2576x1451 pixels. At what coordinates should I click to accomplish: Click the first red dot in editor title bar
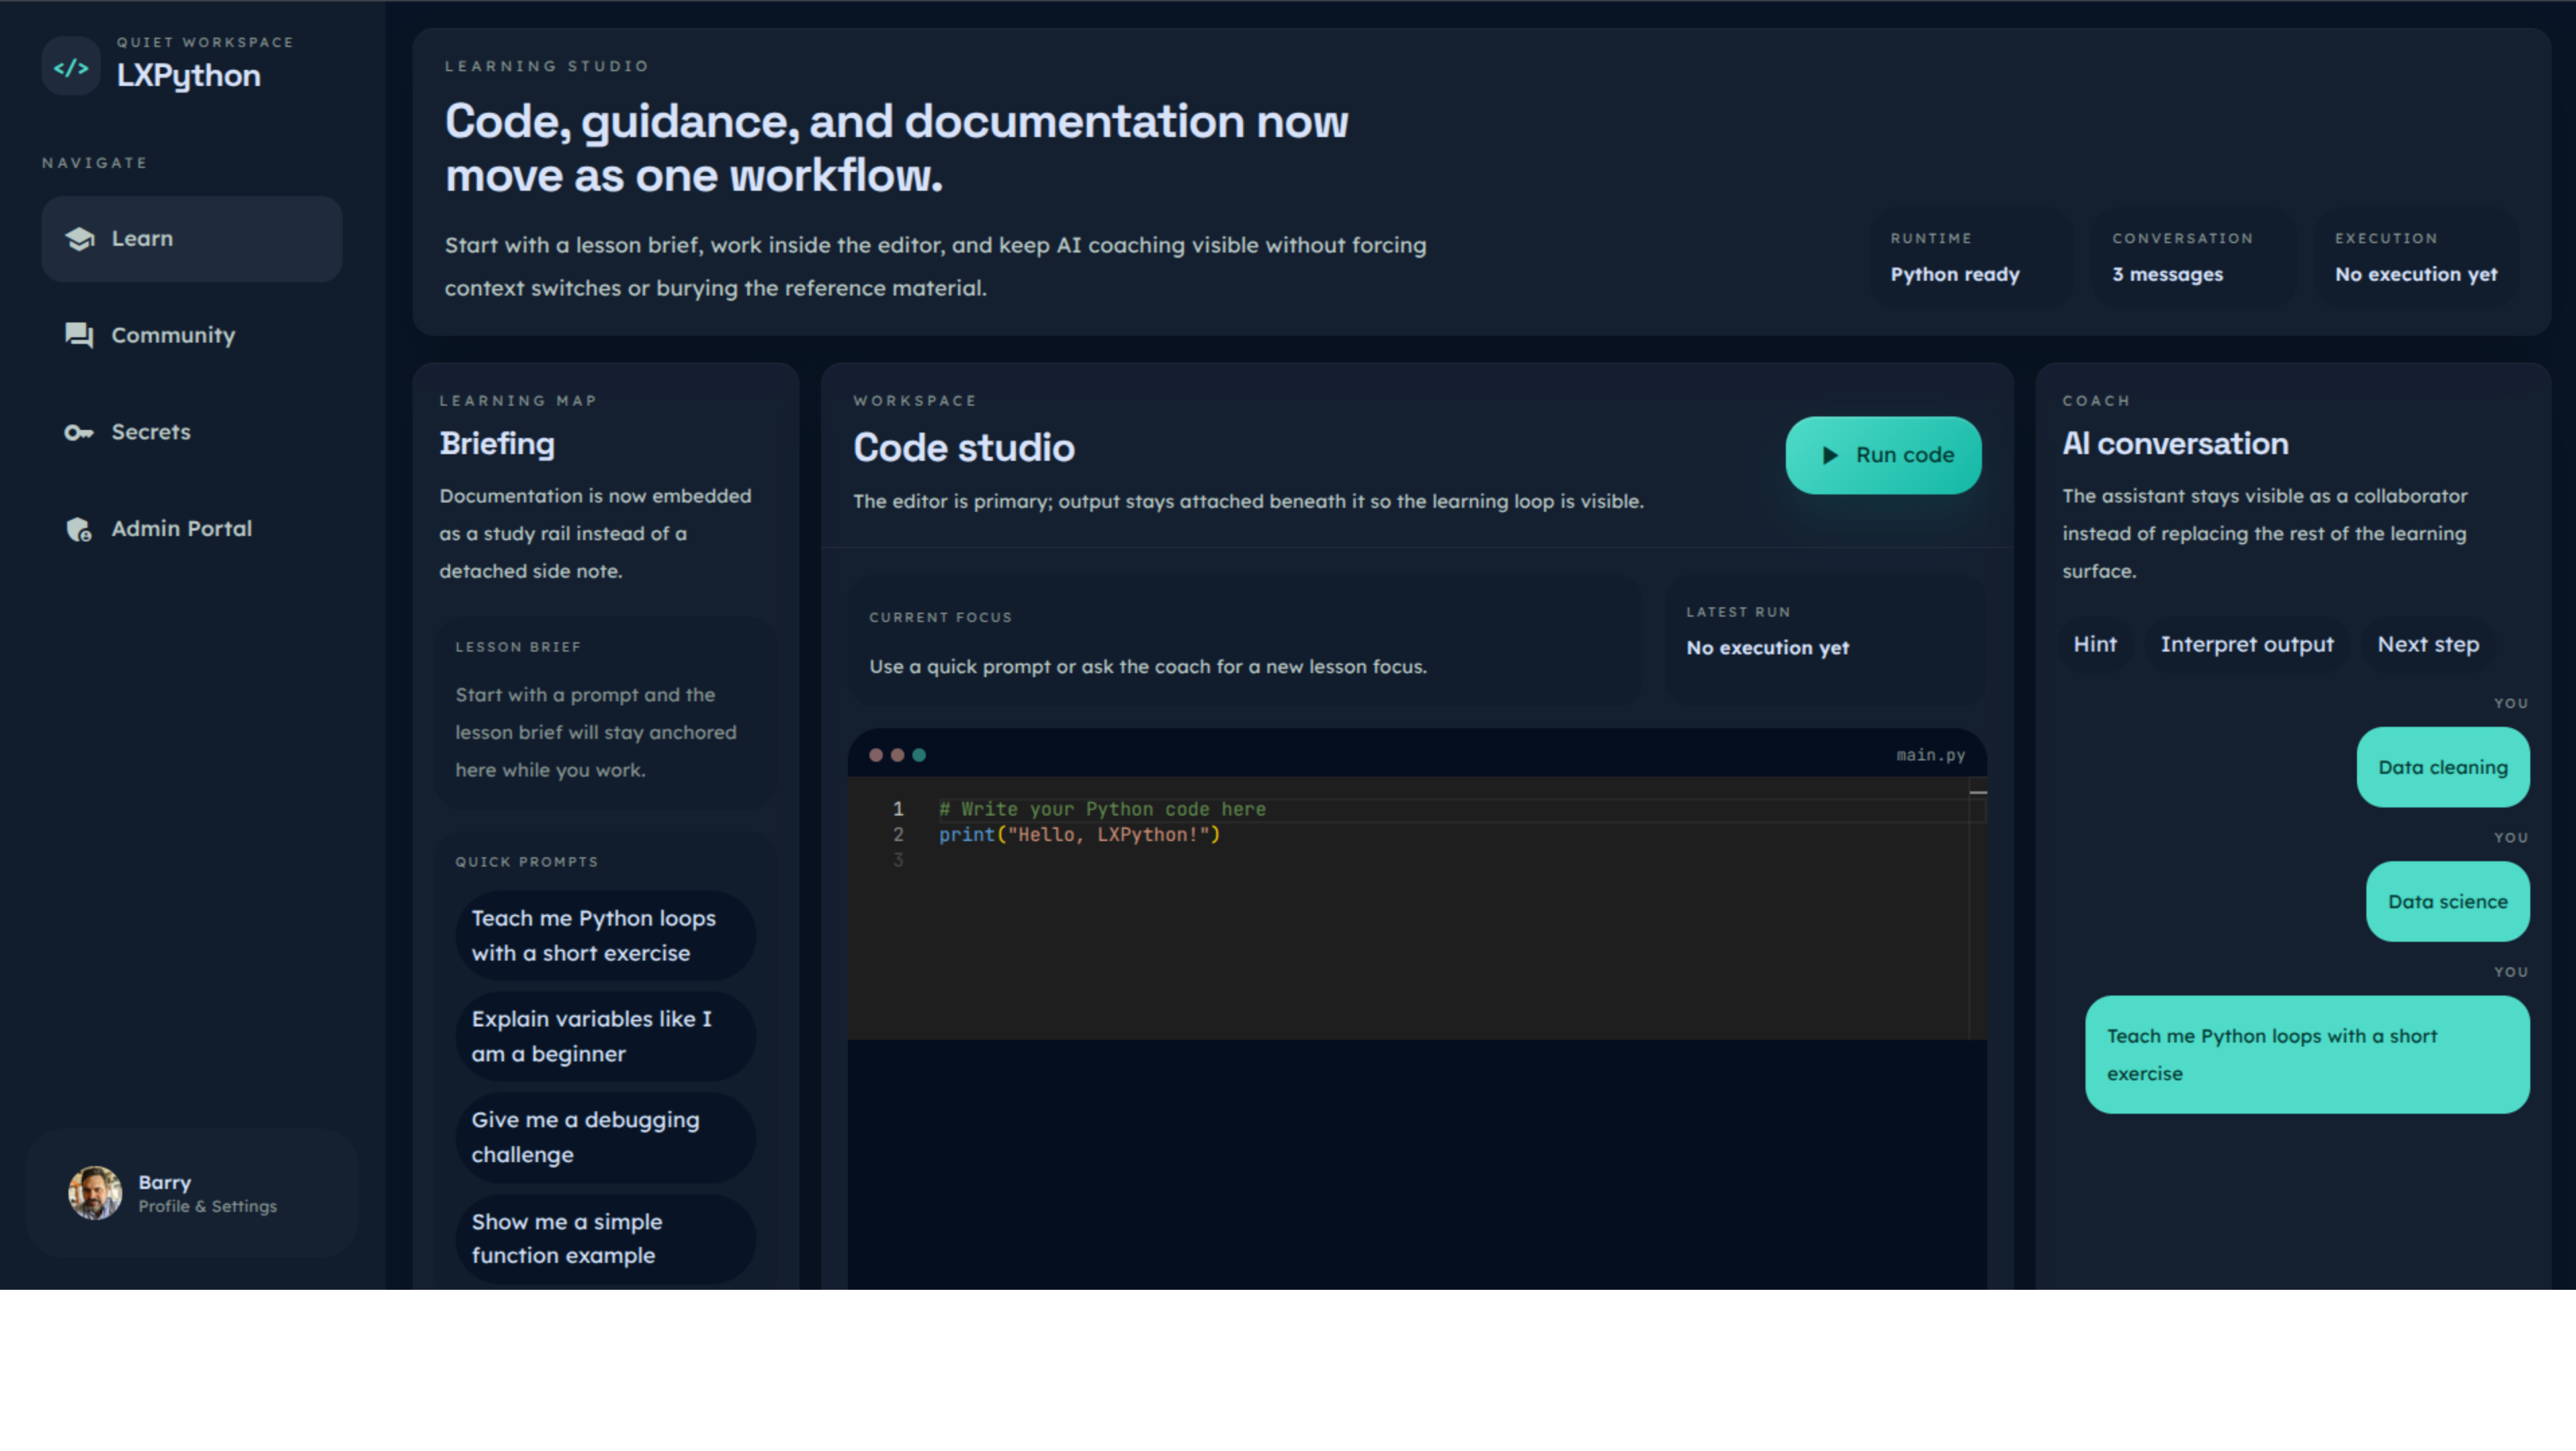pyautogui.click(x=876, y=755)
